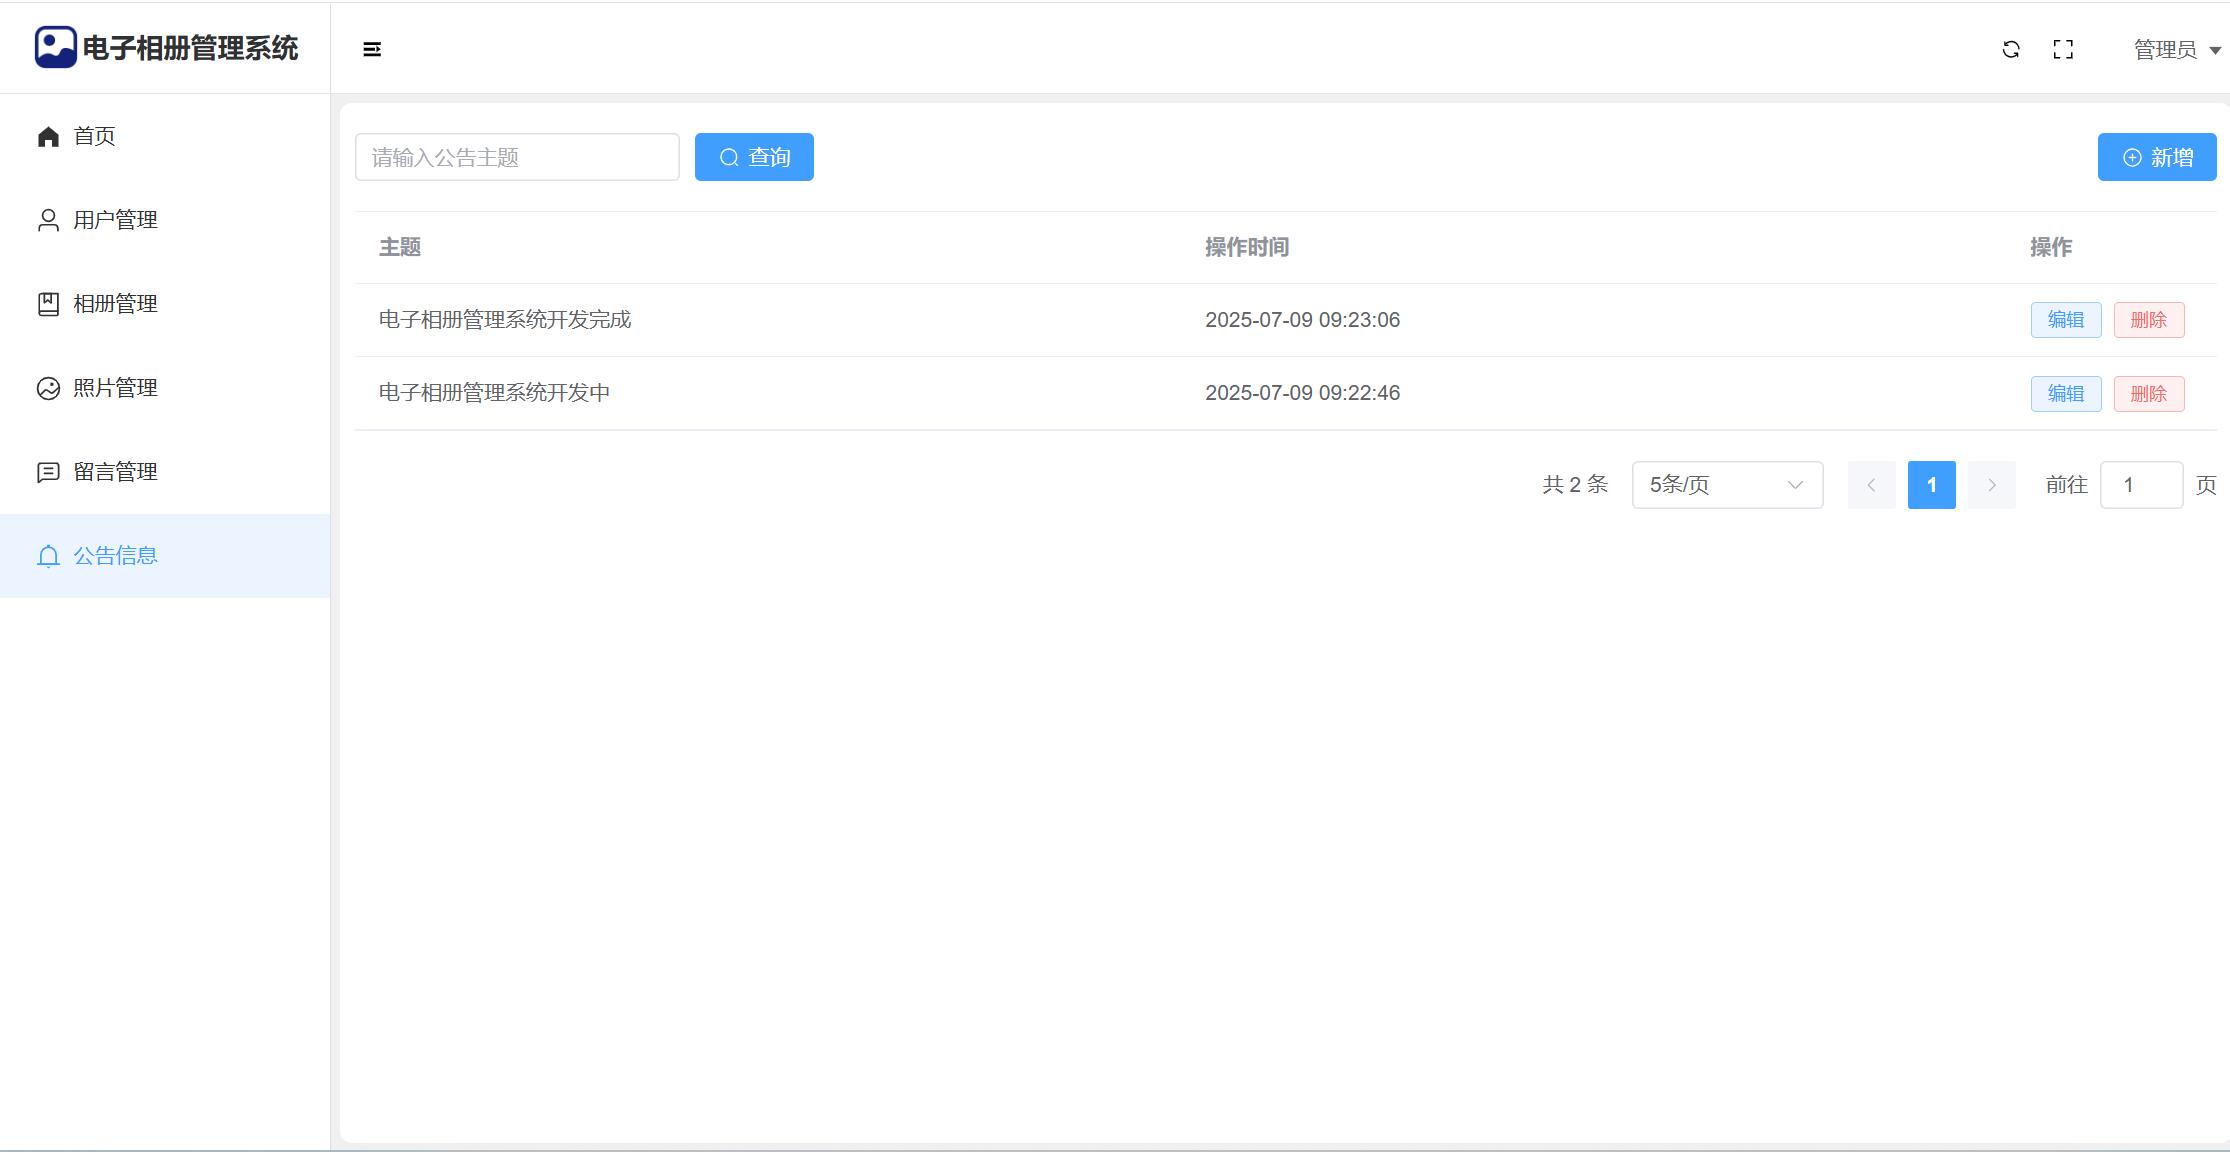This screenshot has height=1152, width=2230.
Task: Toggle fullscreen mode icon
Action: (2063, 49)
